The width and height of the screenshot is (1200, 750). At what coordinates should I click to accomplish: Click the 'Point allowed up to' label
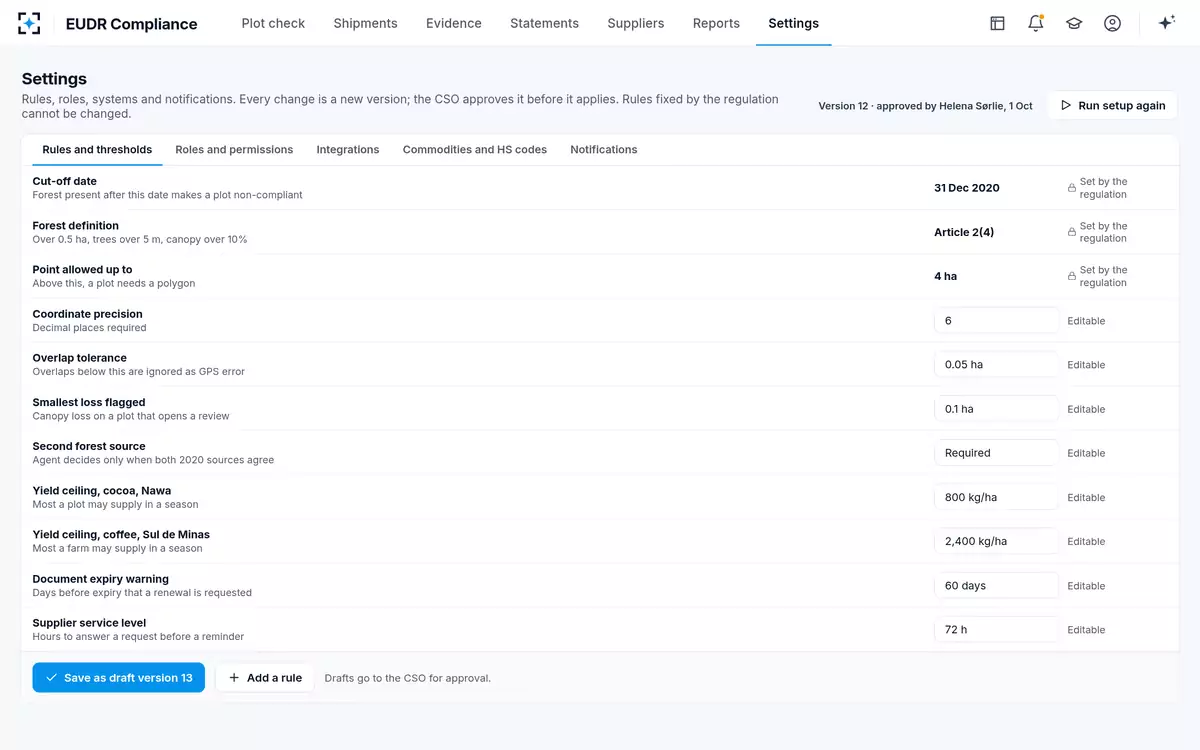tap(82, 269)
